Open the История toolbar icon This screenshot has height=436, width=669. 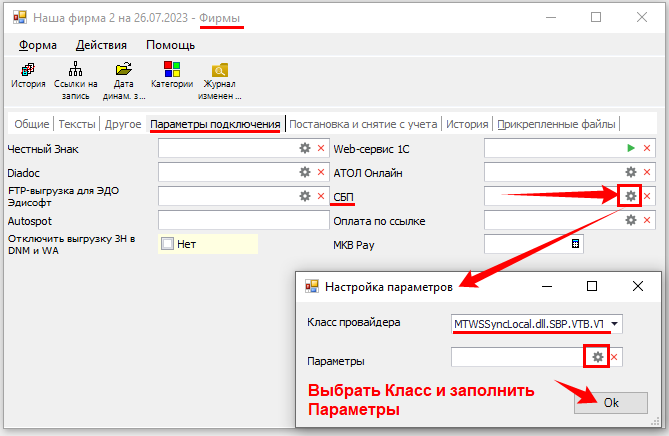click(28, 71)
